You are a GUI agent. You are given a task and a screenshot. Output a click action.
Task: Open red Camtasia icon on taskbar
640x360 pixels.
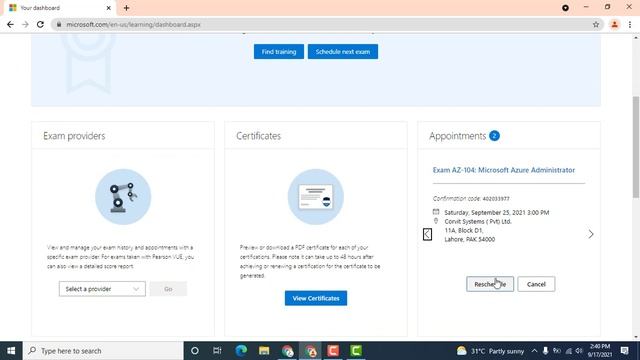point(333,351)
